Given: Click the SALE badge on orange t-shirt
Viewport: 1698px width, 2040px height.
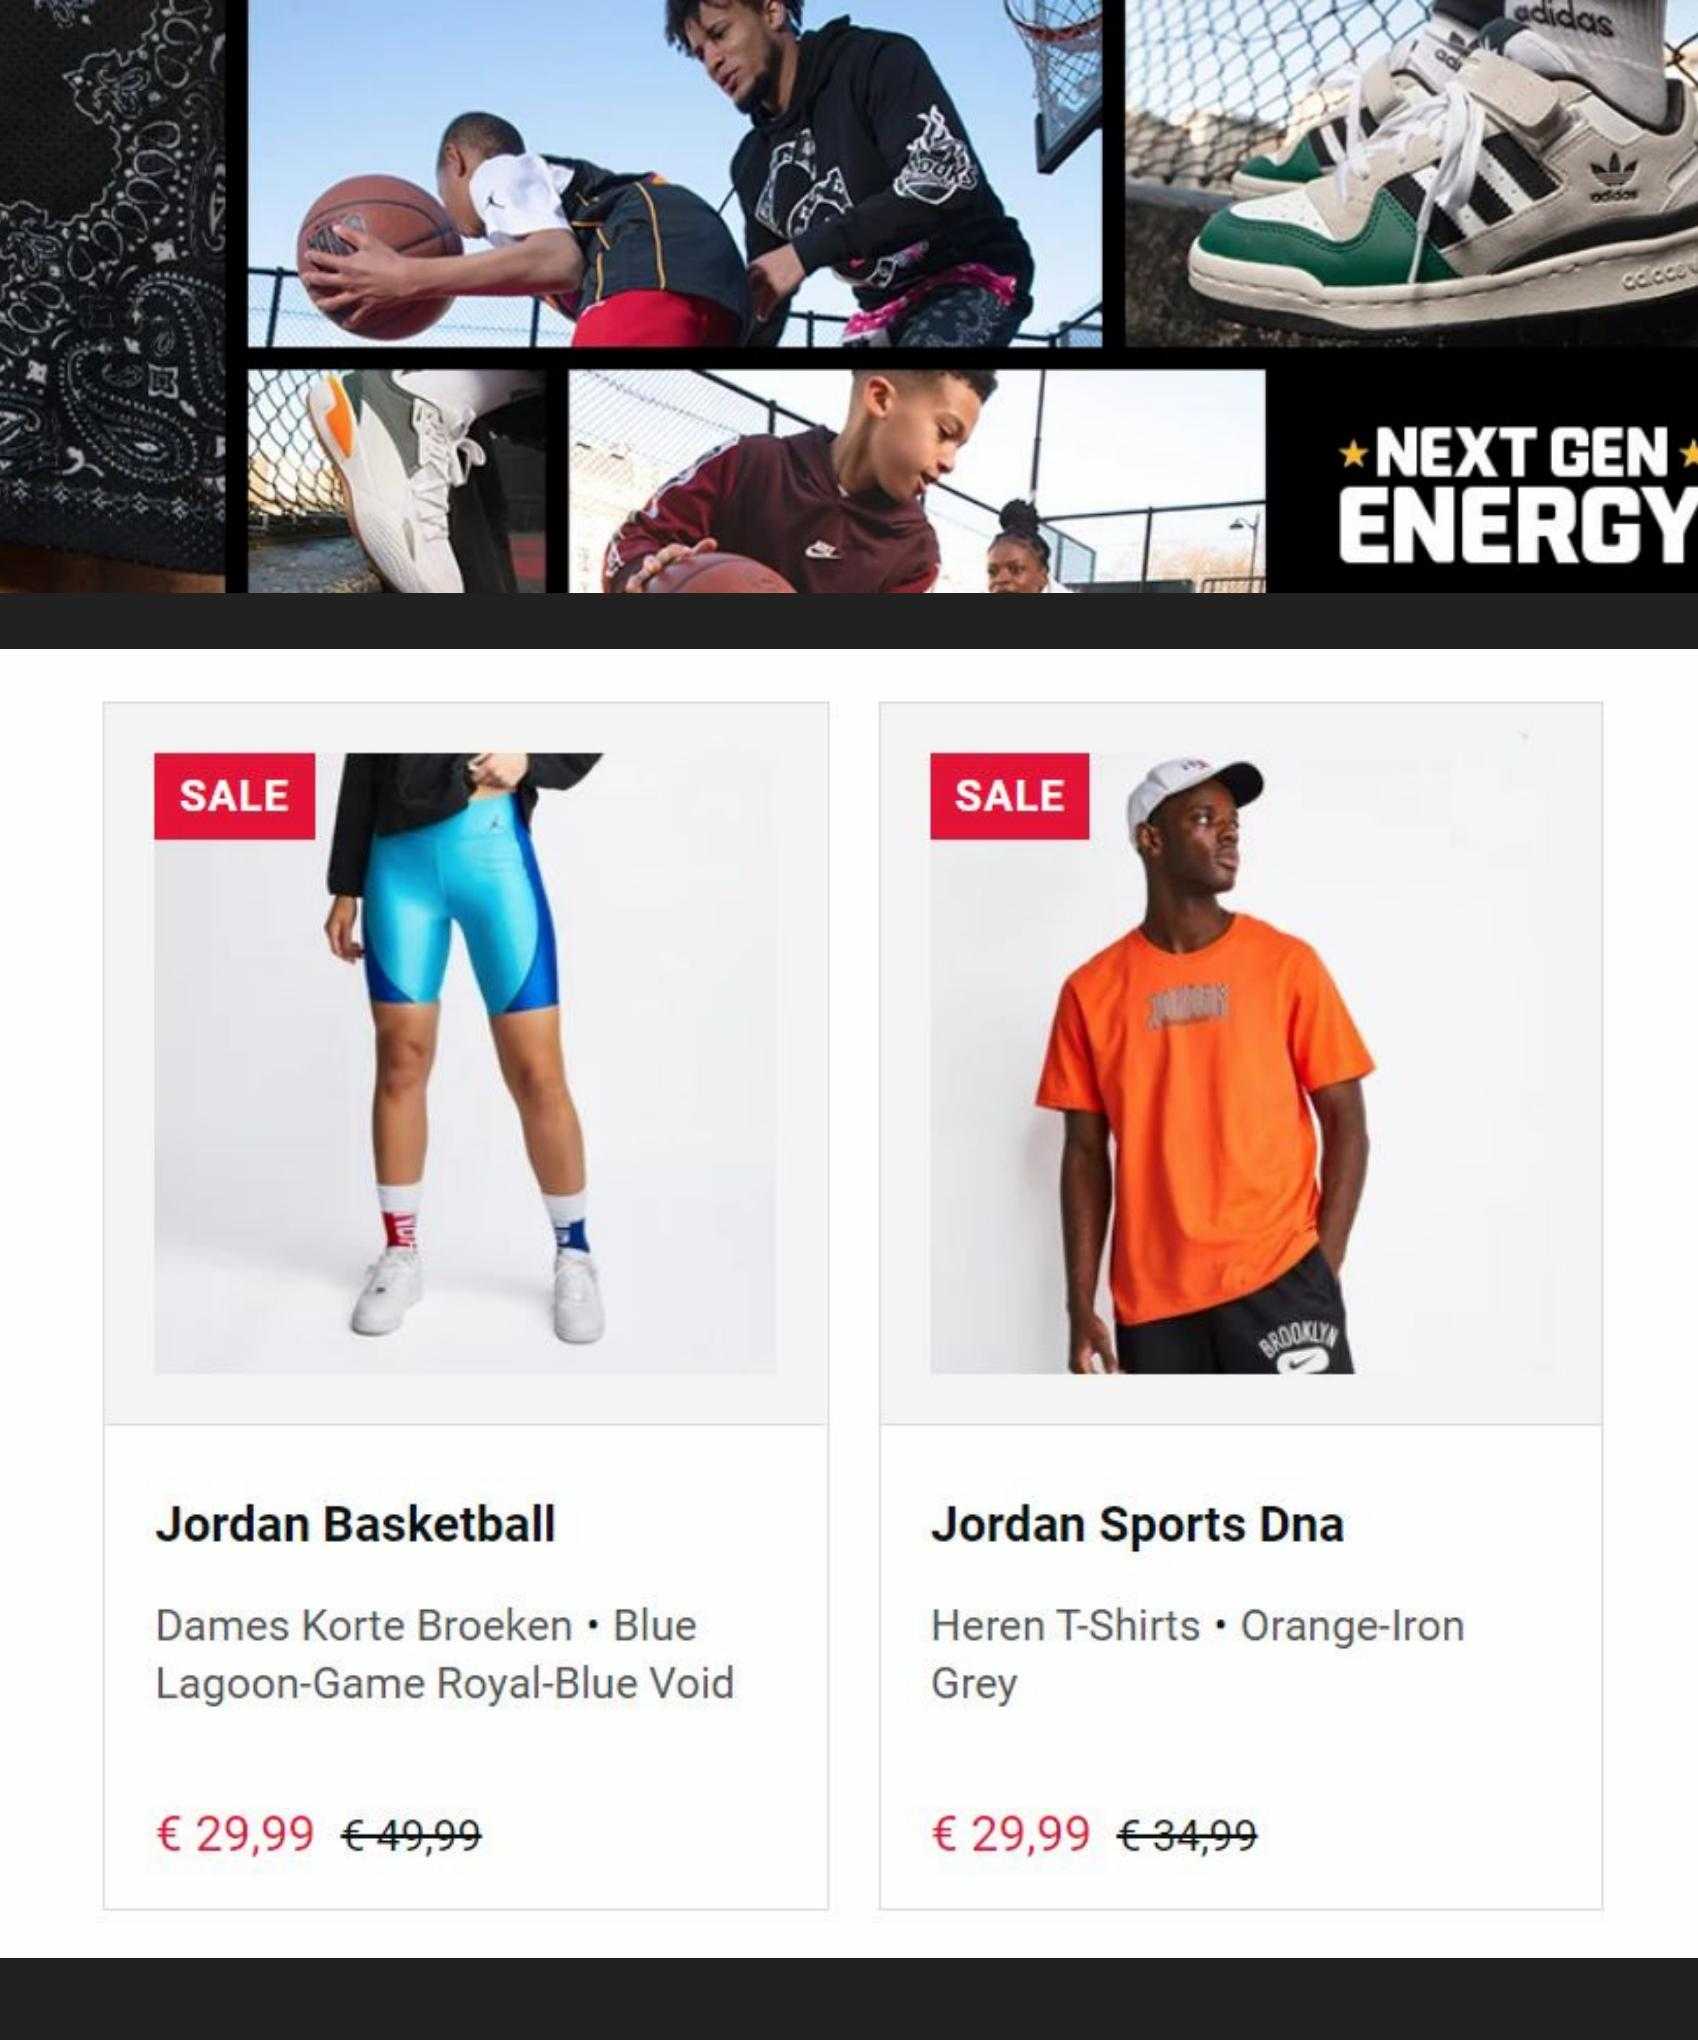Looking at the screenshot, I should [x=1009, y=796].
